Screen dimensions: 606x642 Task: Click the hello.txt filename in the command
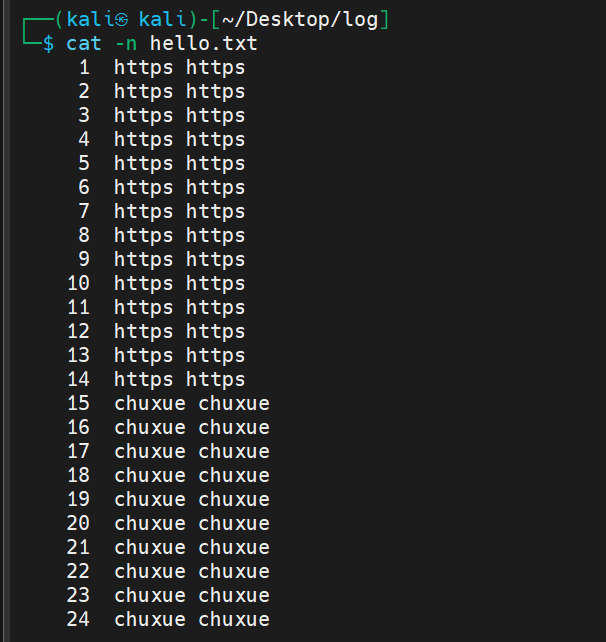204,44
